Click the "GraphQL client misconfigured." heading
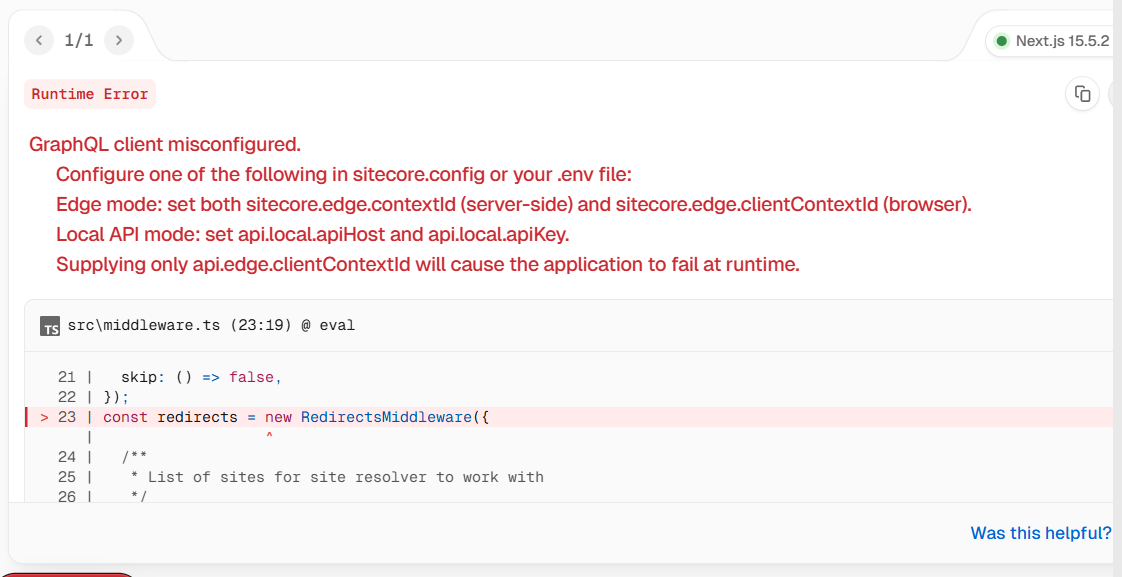Image resolution: width=1122 pixels, height=577 pixels. point(165,145)
